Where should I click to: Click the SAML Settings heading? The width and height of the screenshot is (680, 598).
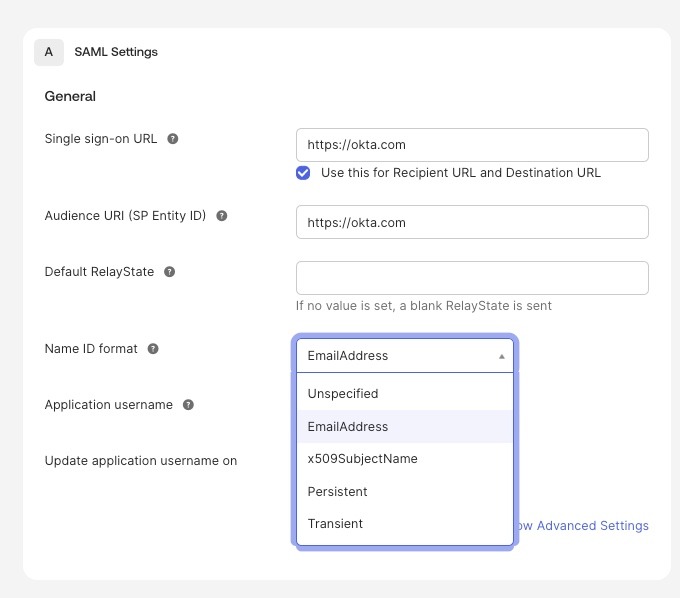[116, 52]
